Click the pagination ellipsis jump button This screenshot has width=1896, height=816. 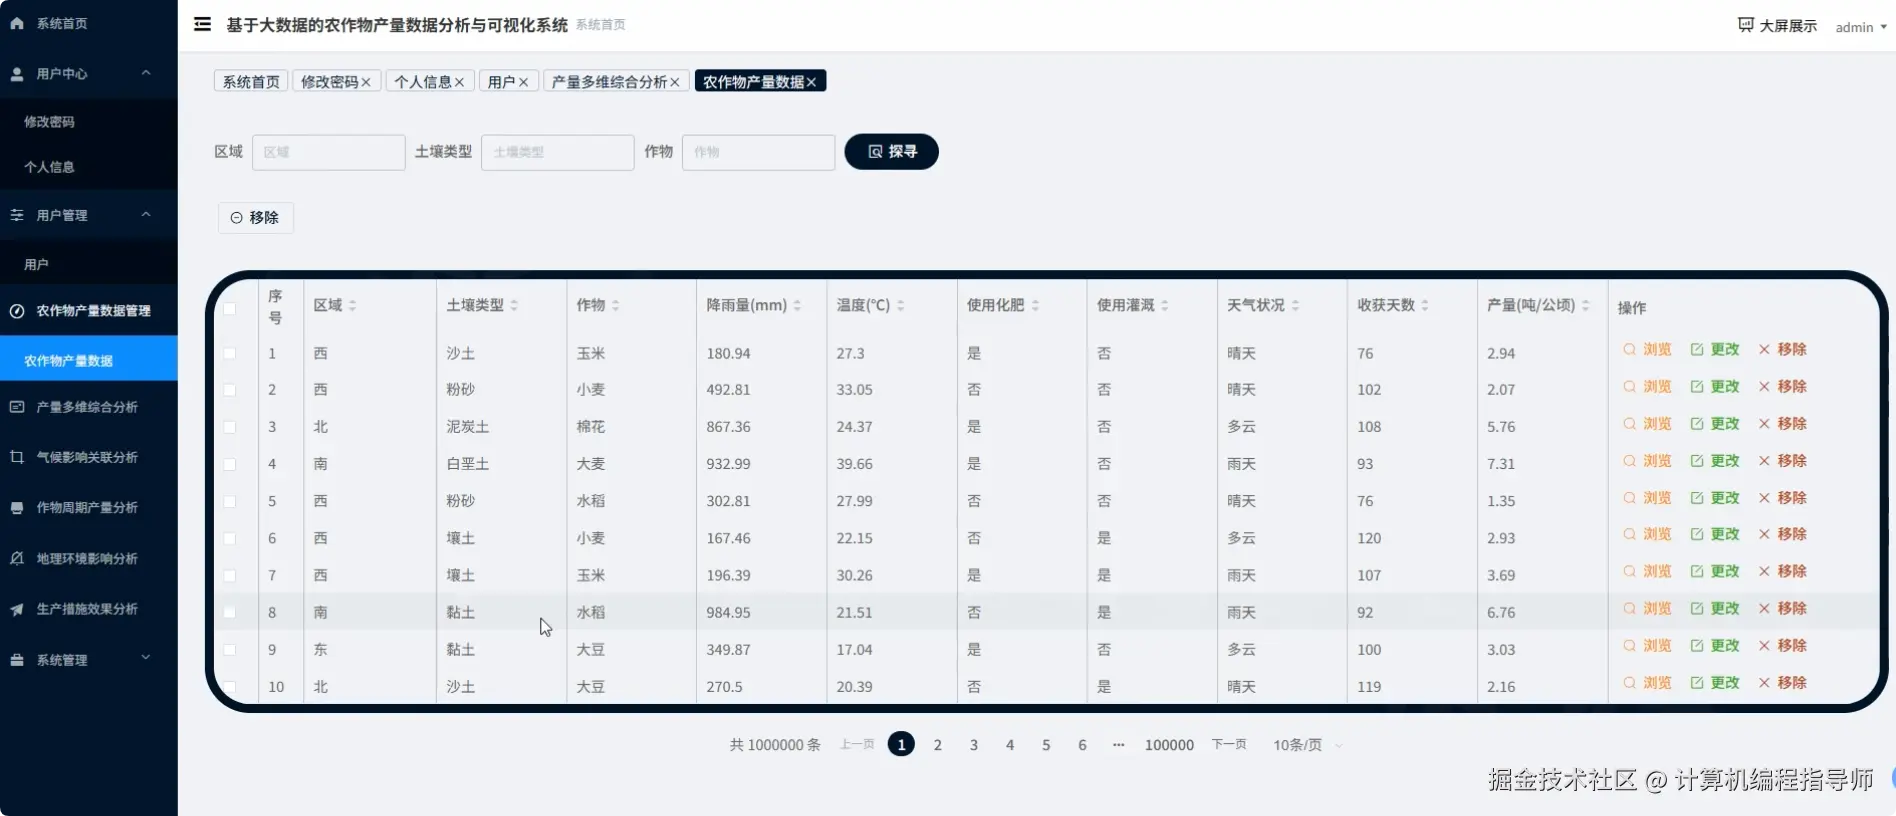pyautogui.click(x=1118, y=745)
